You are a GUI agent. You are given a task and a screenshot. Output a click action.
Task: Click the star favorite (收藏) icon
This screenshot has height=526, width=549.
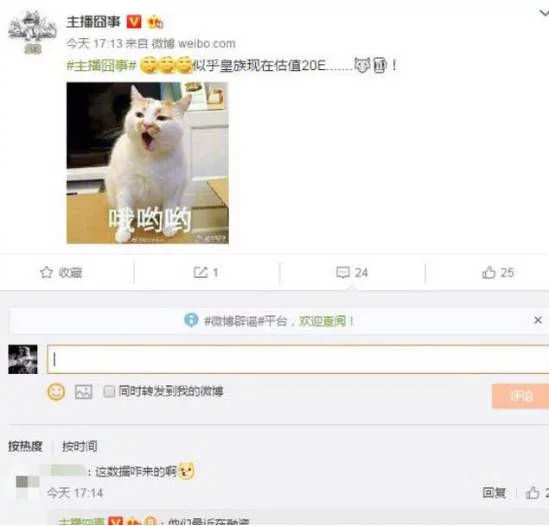[47, 272]
